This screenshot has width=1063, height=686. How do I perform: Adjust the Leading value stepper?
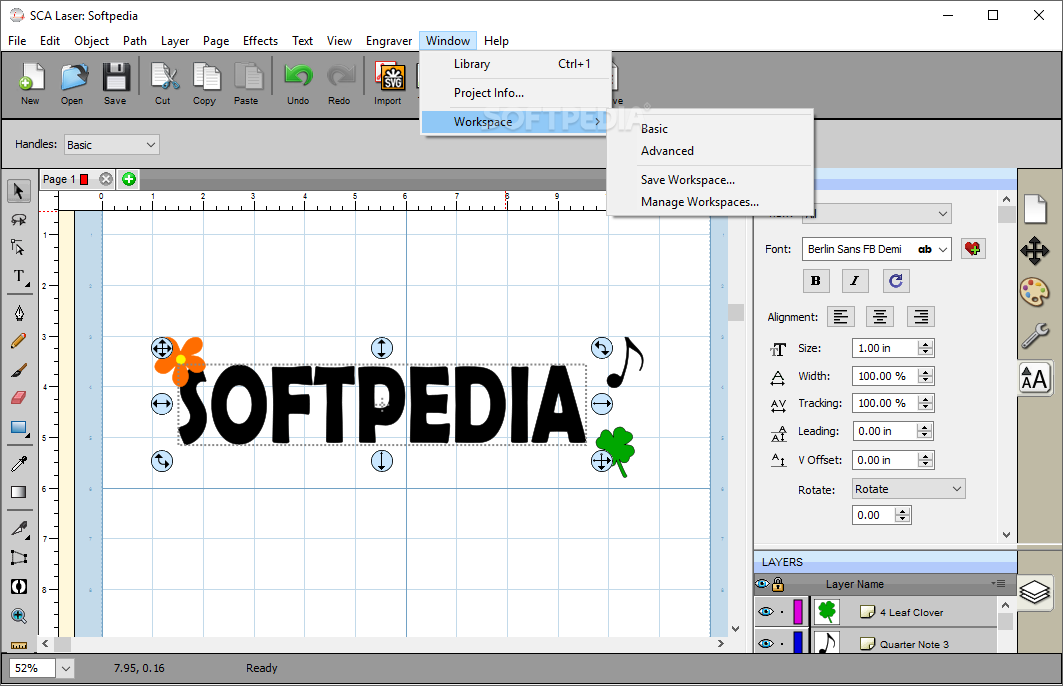click(925, 431)
